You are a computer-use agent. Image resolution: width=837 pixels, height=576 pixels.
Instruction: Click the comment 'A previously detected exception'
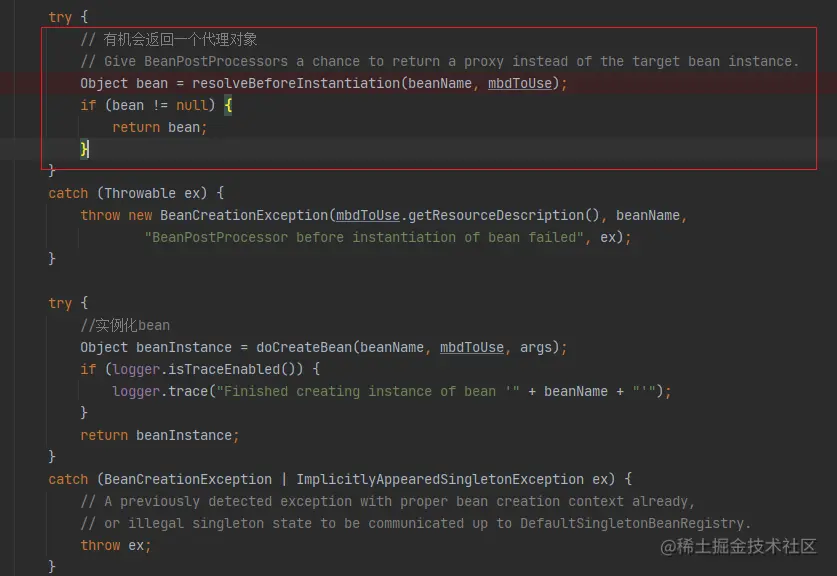388,502
